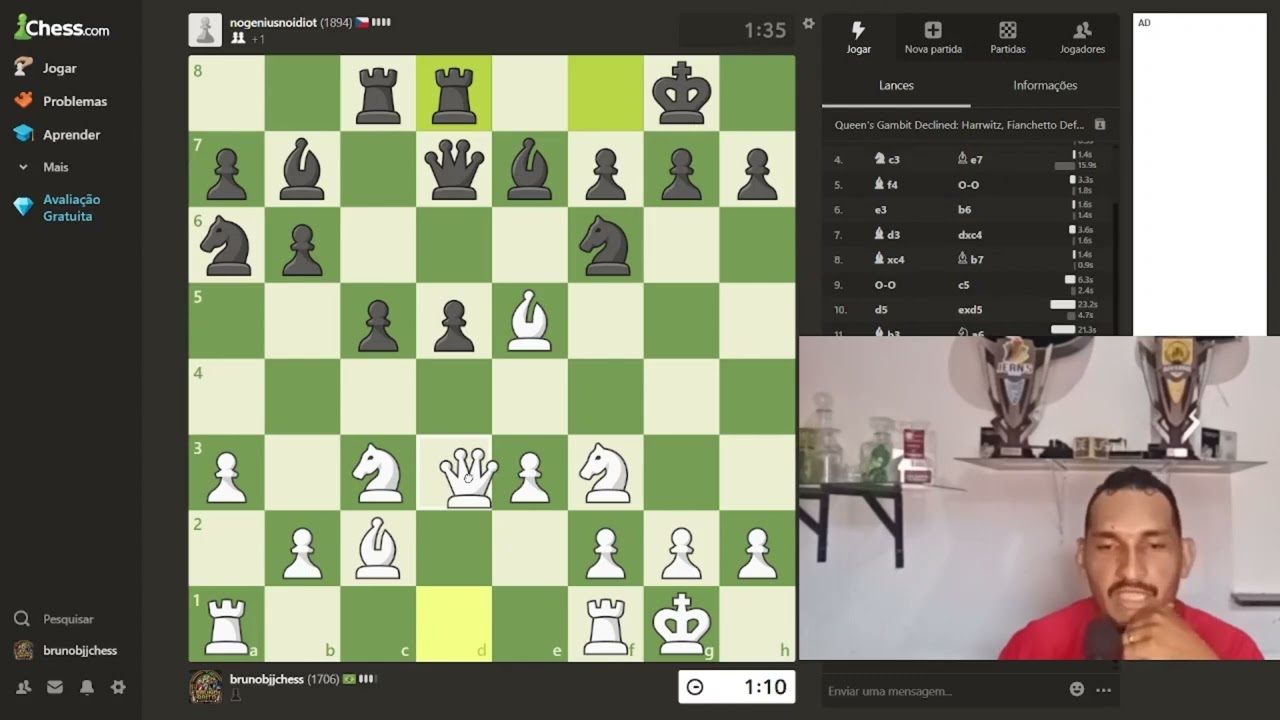
Task: Open the chat more options dots
Action: [x=1103, y=689]
